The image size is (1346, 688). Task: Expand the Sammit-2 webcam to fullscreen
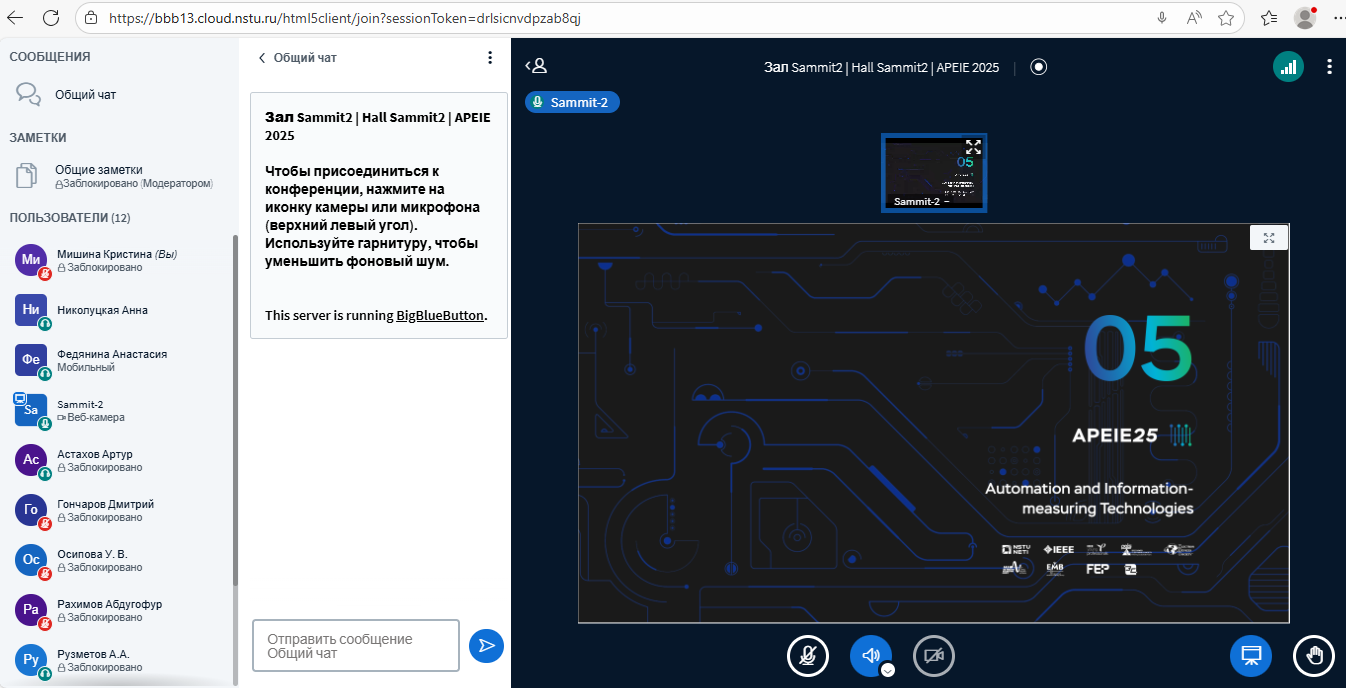[973, 147]
